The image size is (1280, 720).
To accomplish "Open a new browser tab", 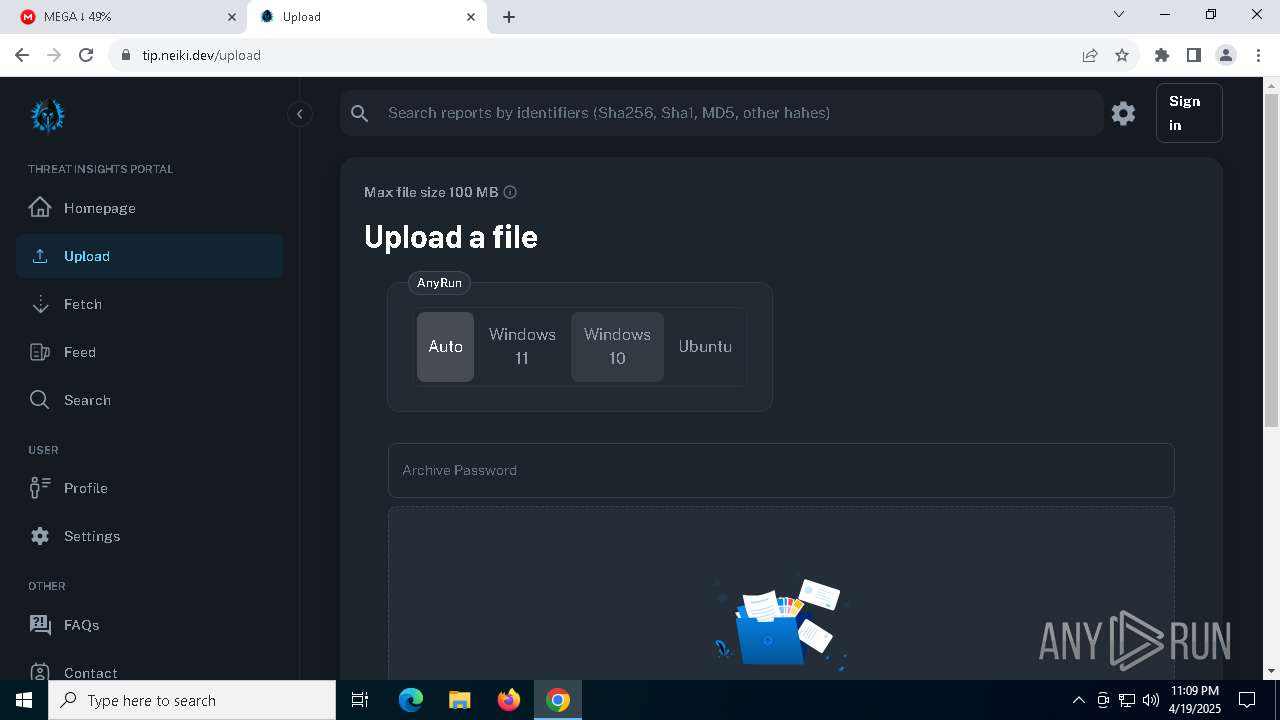I will point(509,17).
